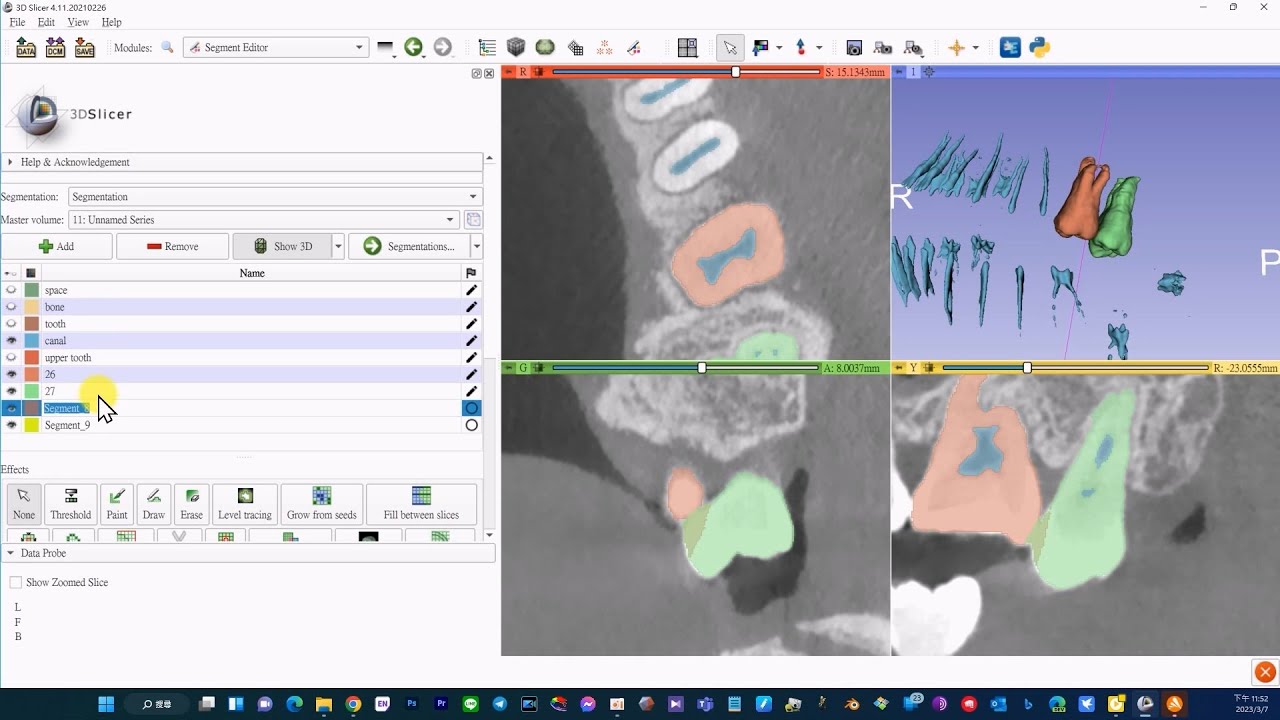
Task: Toggle visibility of the bone segment
Action: coord(12,307)
